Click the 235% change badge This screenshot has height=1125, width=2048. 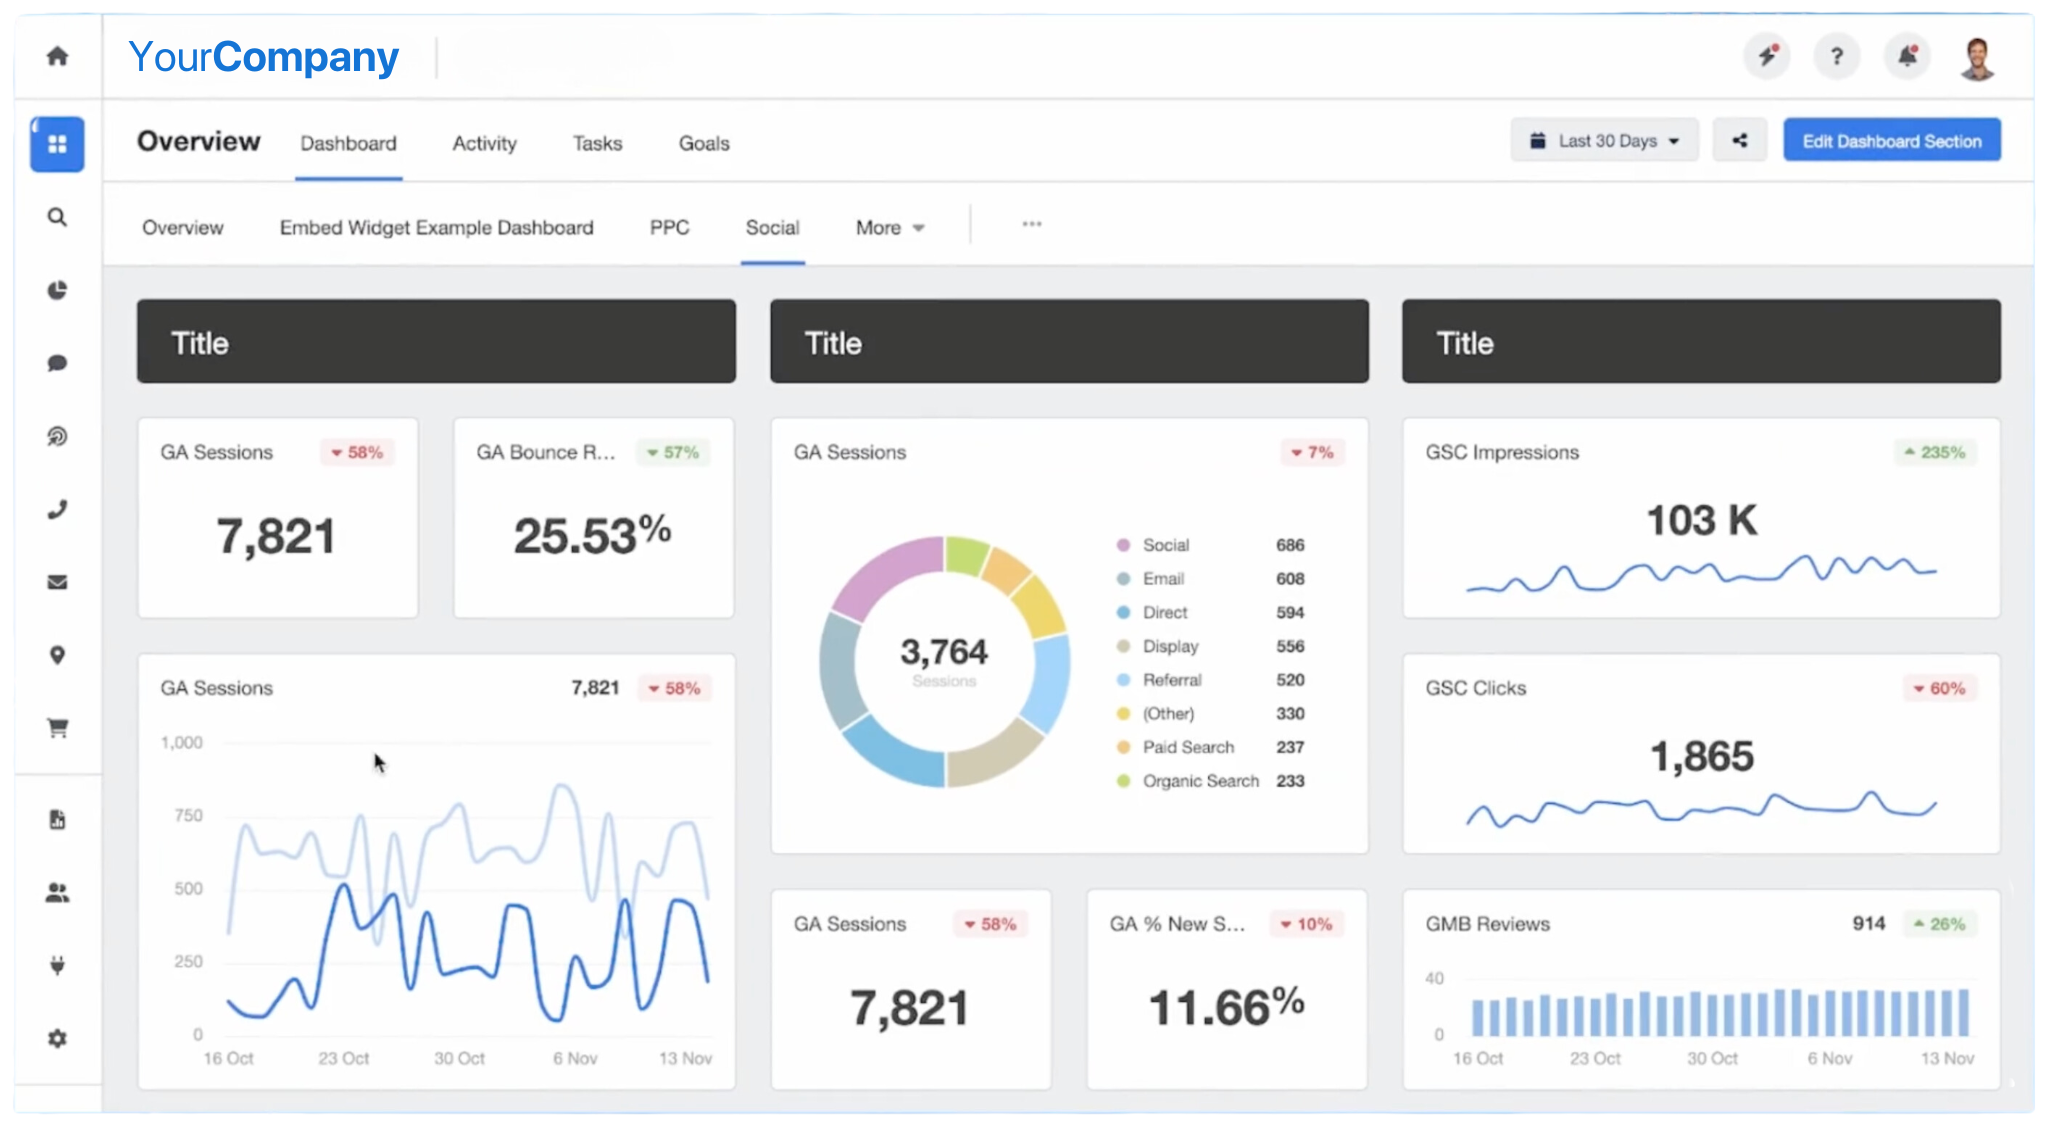[x=1934, y=452]
